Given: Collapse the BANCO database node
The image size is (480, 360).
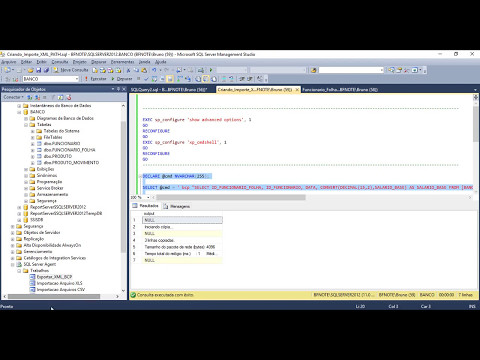Looking at the screenshot, I should [x=19, y=112].
